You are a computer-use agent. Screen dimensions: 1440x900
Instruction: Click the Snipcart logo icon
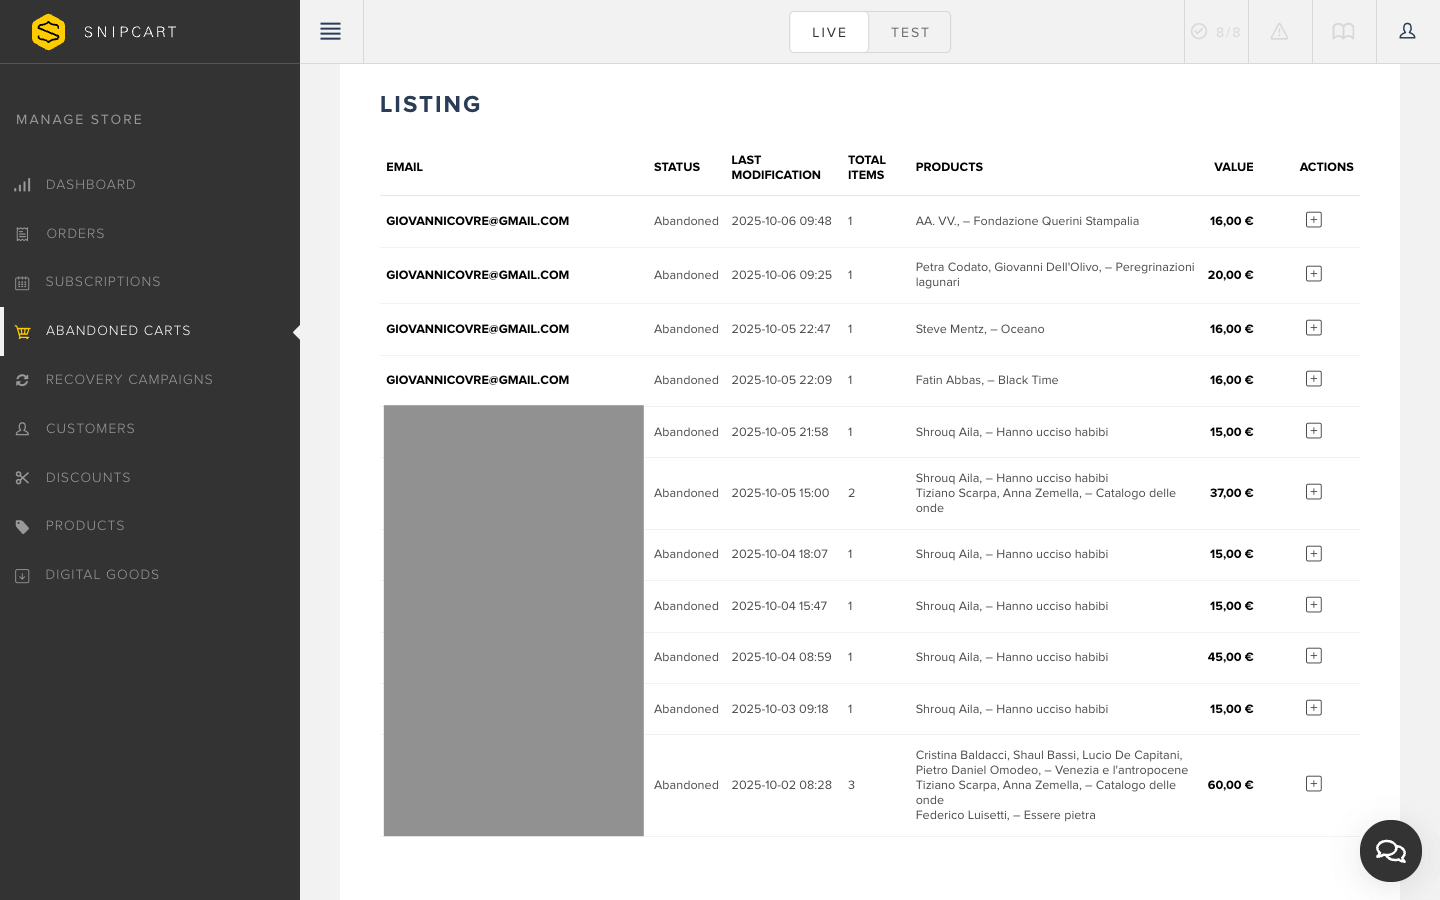pos(48,32)
